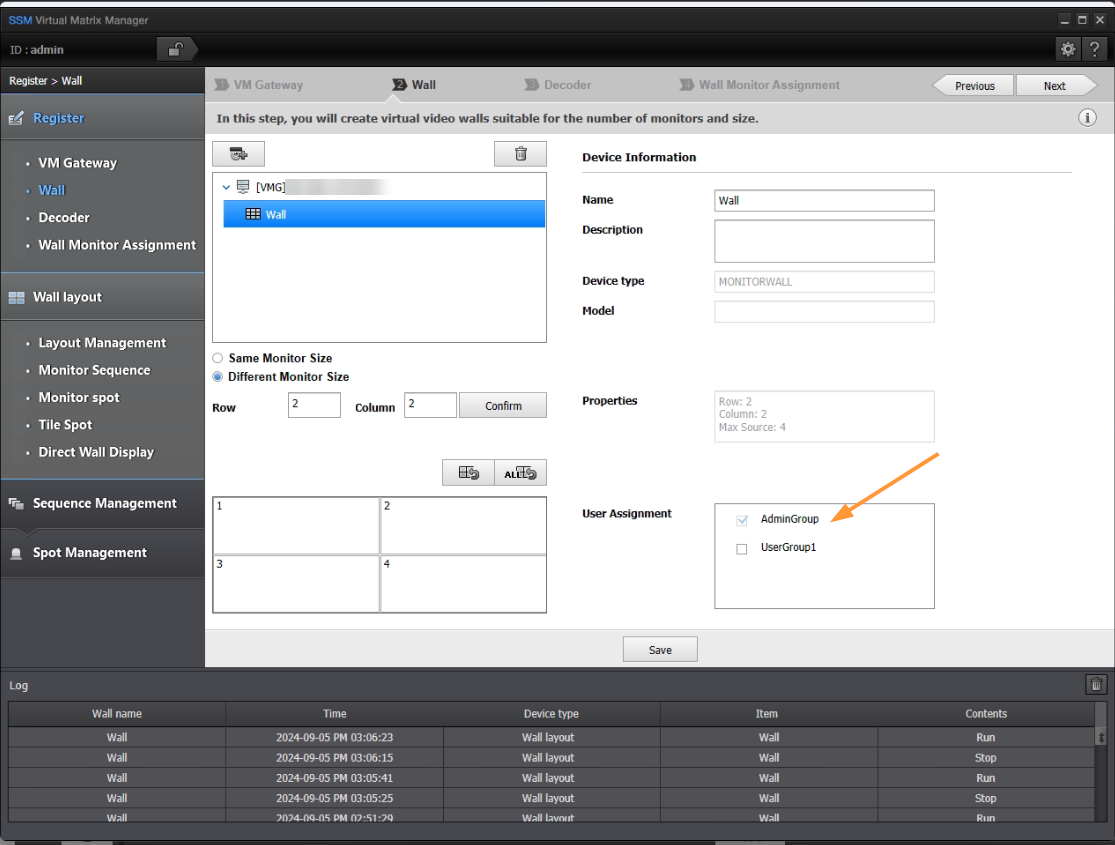
Task: Select monitor cell 4 in grid
Action: (464, 584)
